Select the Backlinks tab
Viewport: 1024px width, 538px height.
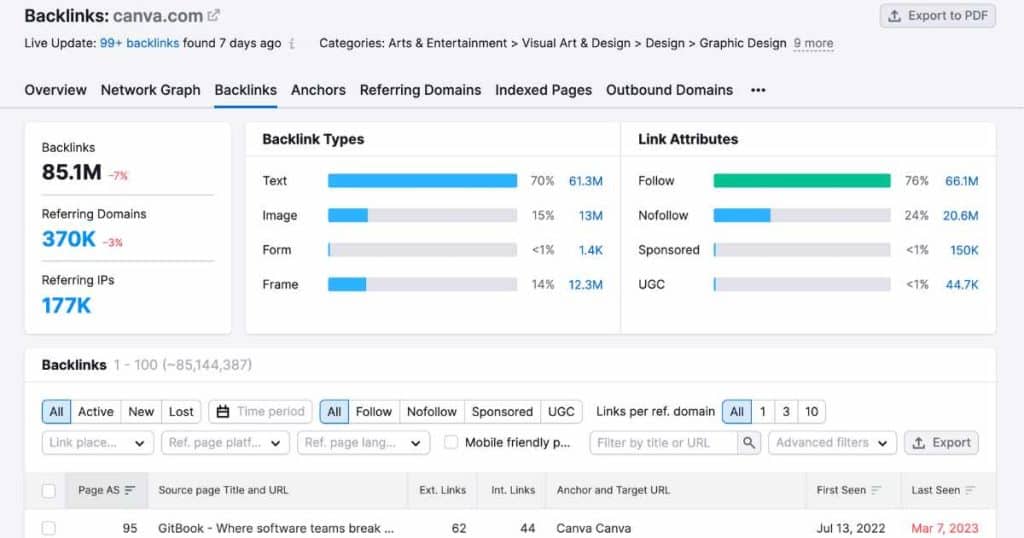[x=246, y=90]
